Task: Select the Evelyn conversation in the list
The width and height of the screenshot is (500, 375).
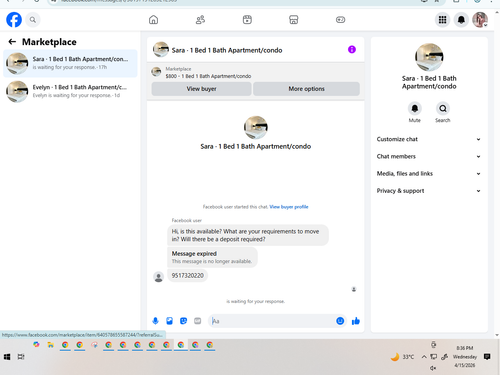Action: point(70,91)
